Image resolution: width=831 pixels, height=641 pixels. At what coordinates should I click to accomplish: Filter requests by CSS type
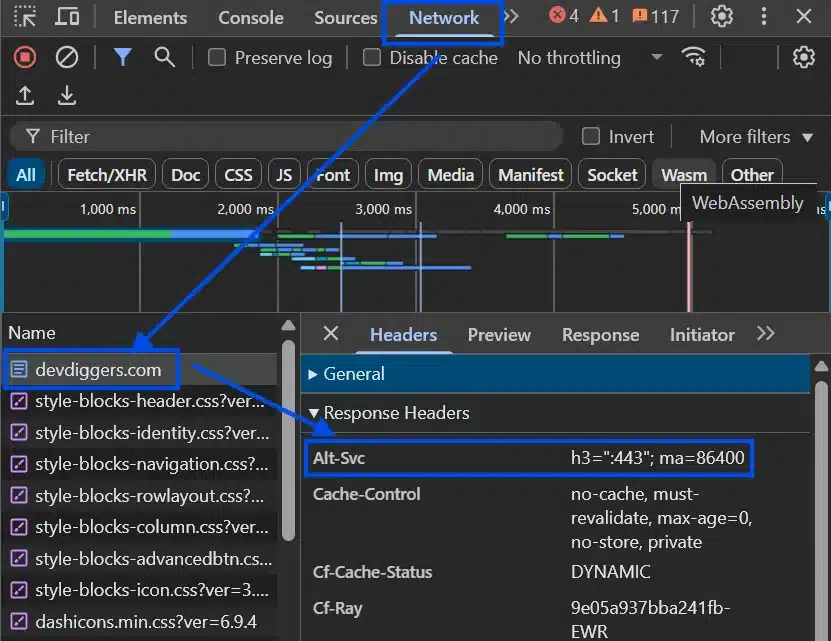(x=238, y=174)
